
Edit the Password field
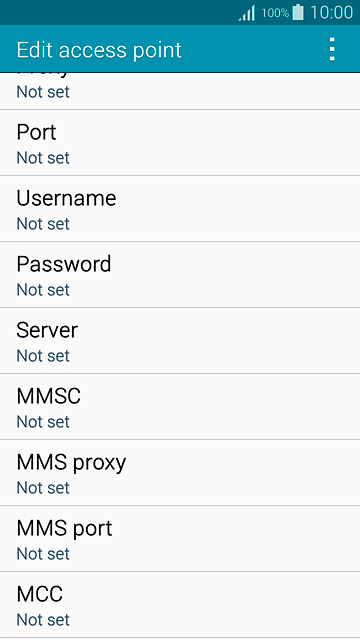point(180,275)
